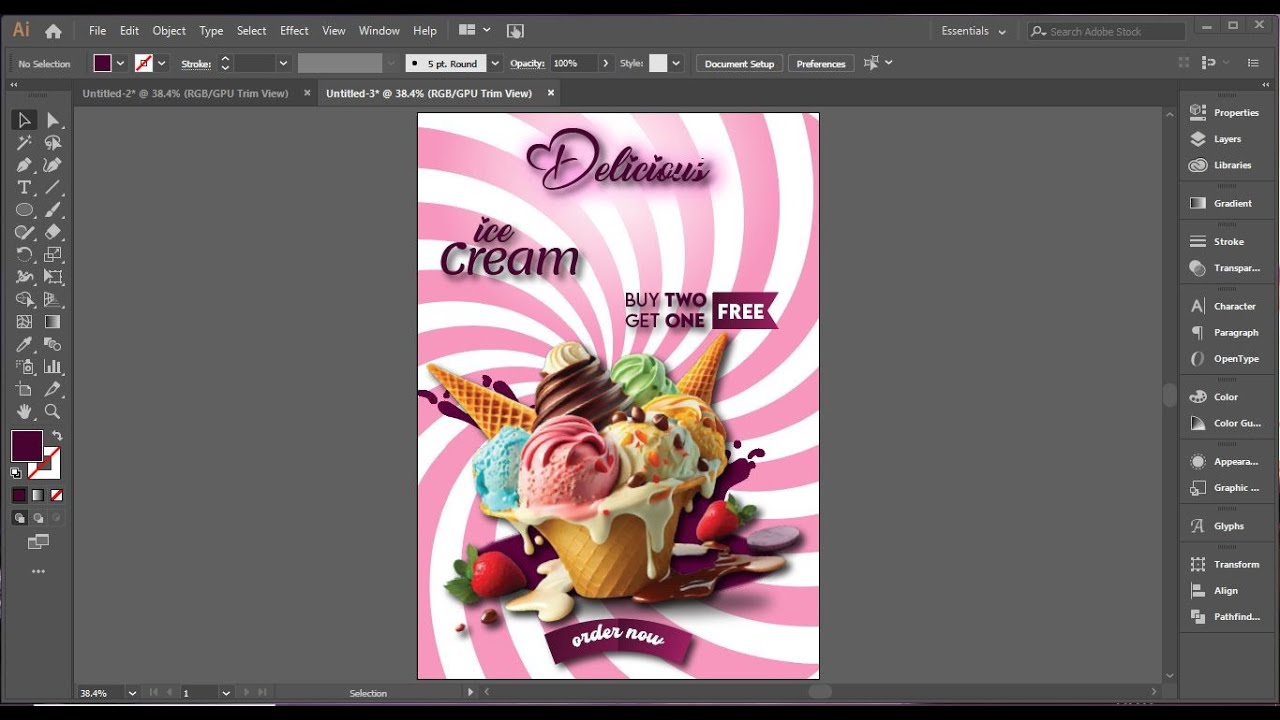This screenshot has width=1280, height=720.
Task: Click the Document Setup button
Action: pos(739,63)
